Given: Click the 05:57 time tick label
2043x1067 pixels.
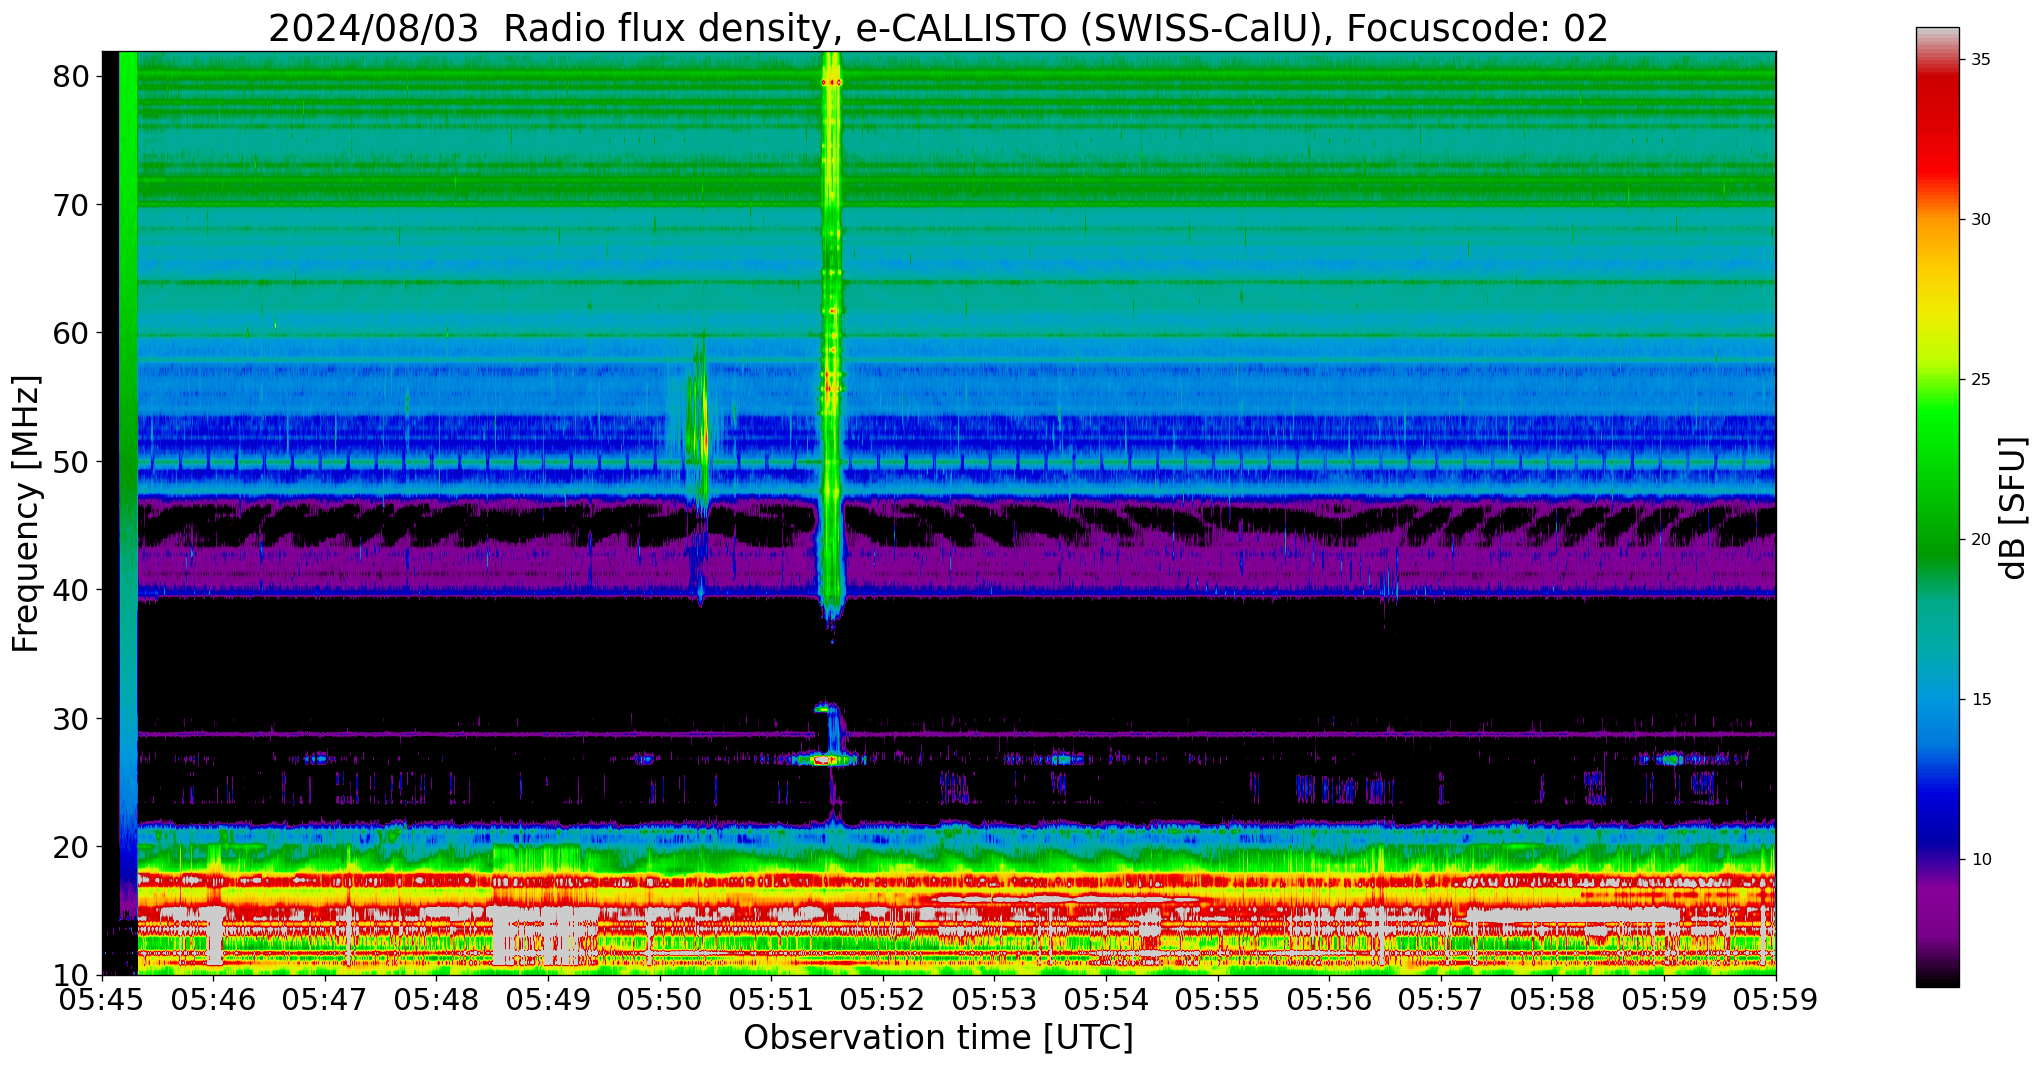Looking at the screenshot, I should point(1441,1000).
